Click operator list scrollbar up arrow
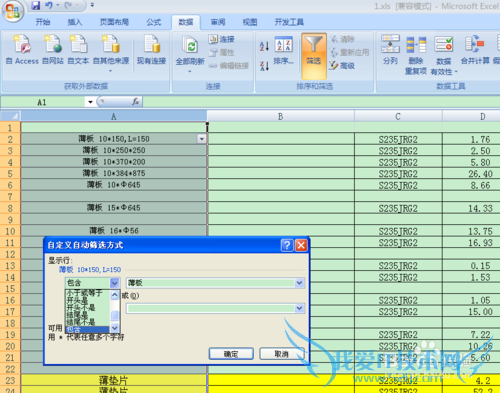 click(115, 295)
